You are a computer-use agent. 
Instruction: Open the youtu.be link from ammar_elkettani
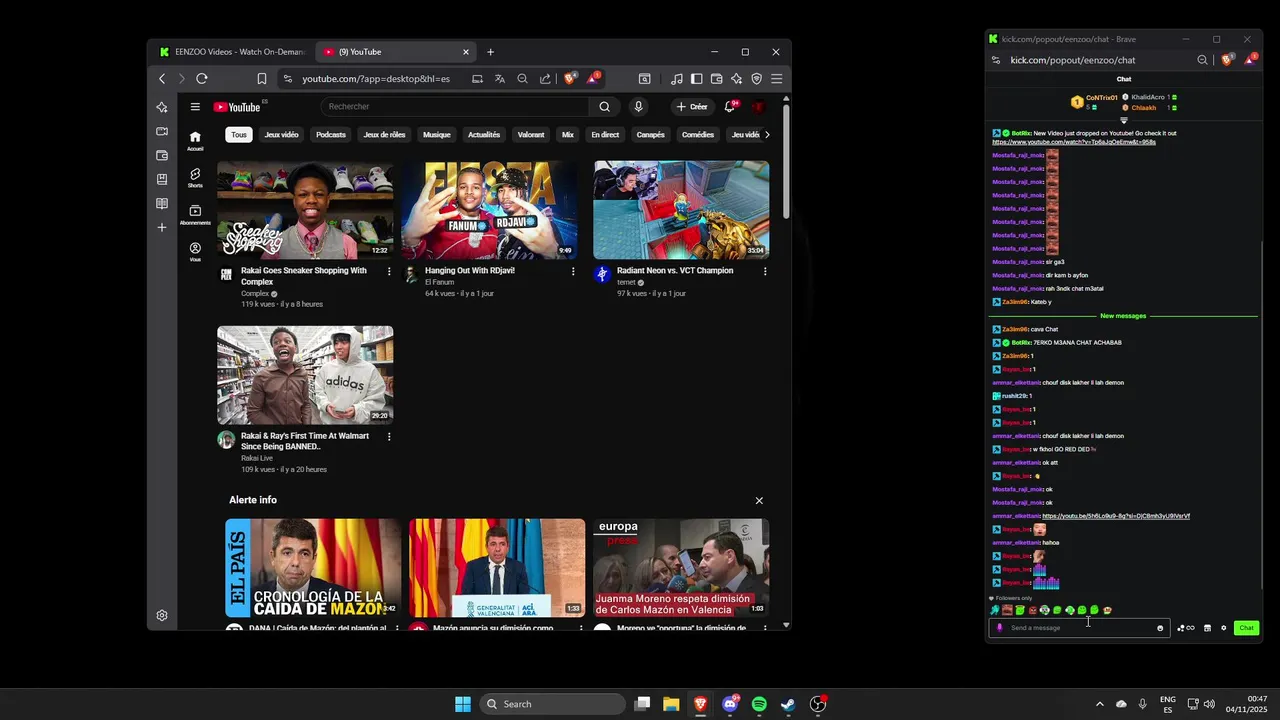[1116, 516]
